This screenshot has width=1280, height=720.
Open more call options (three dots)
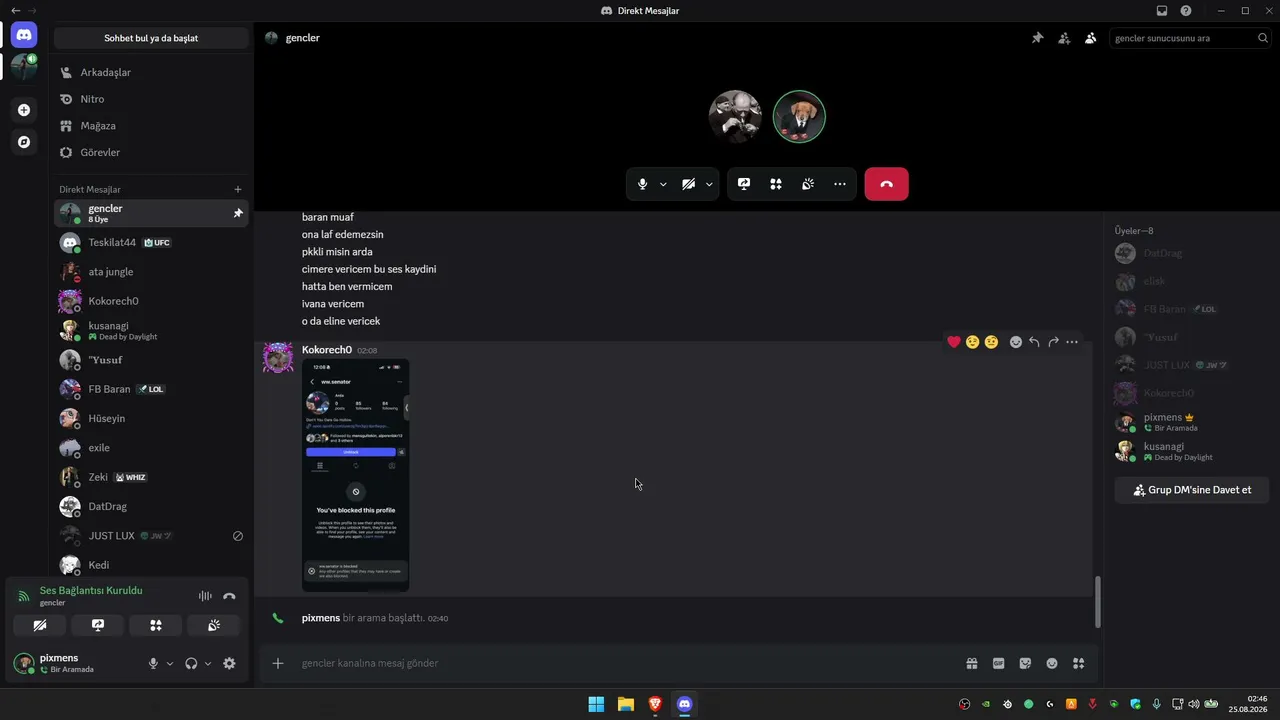[x=840, y=184]
